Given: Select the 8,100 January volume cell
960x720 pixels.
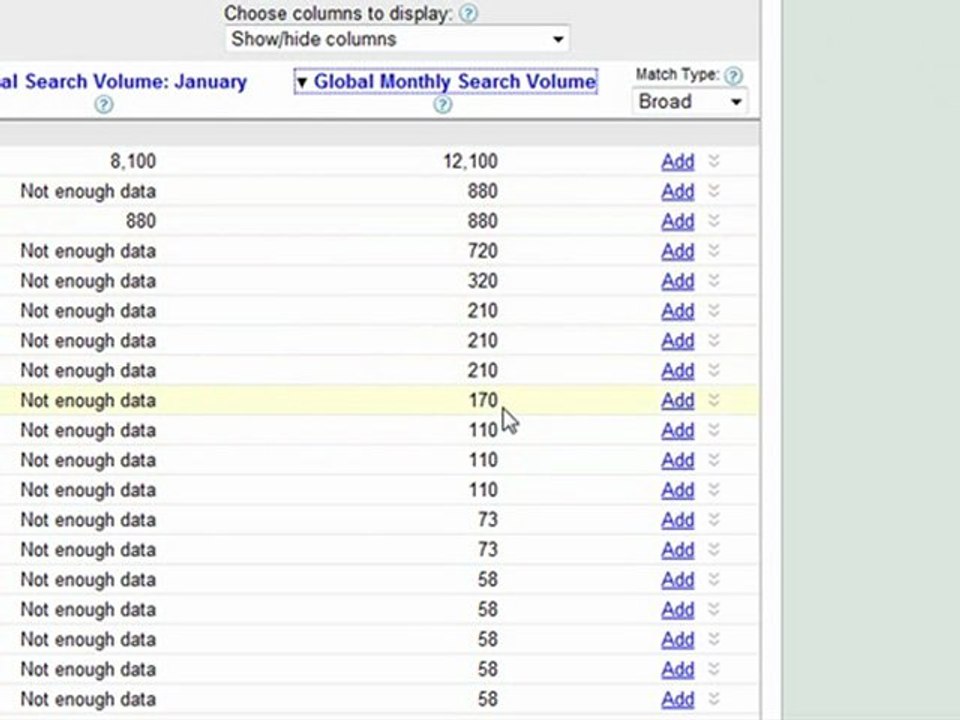Looking at the screenshot, I should [133, 162].
